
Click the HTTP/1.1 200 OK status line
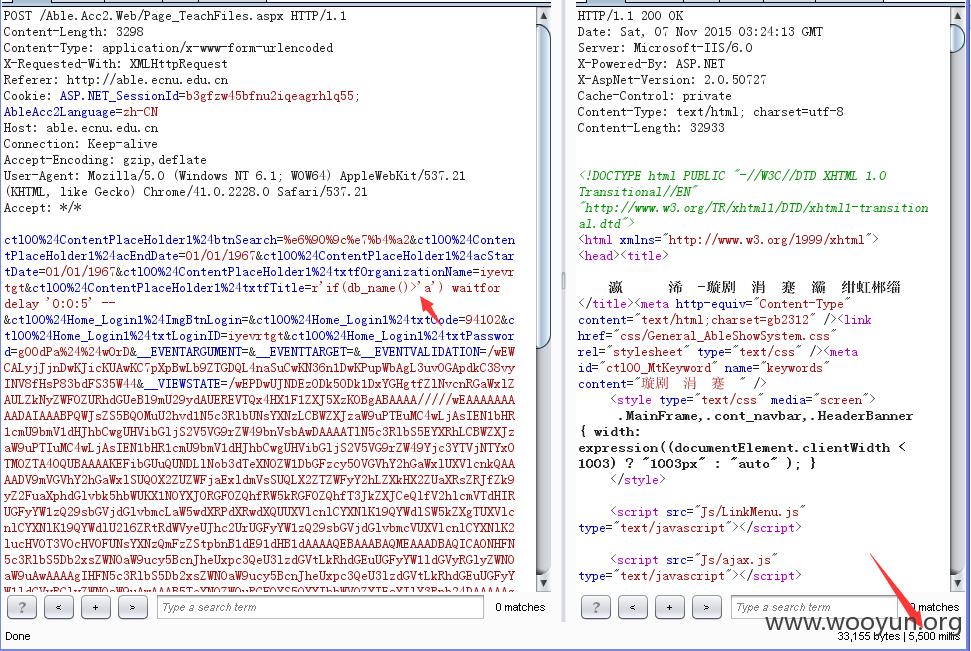(x=630, y=15)
